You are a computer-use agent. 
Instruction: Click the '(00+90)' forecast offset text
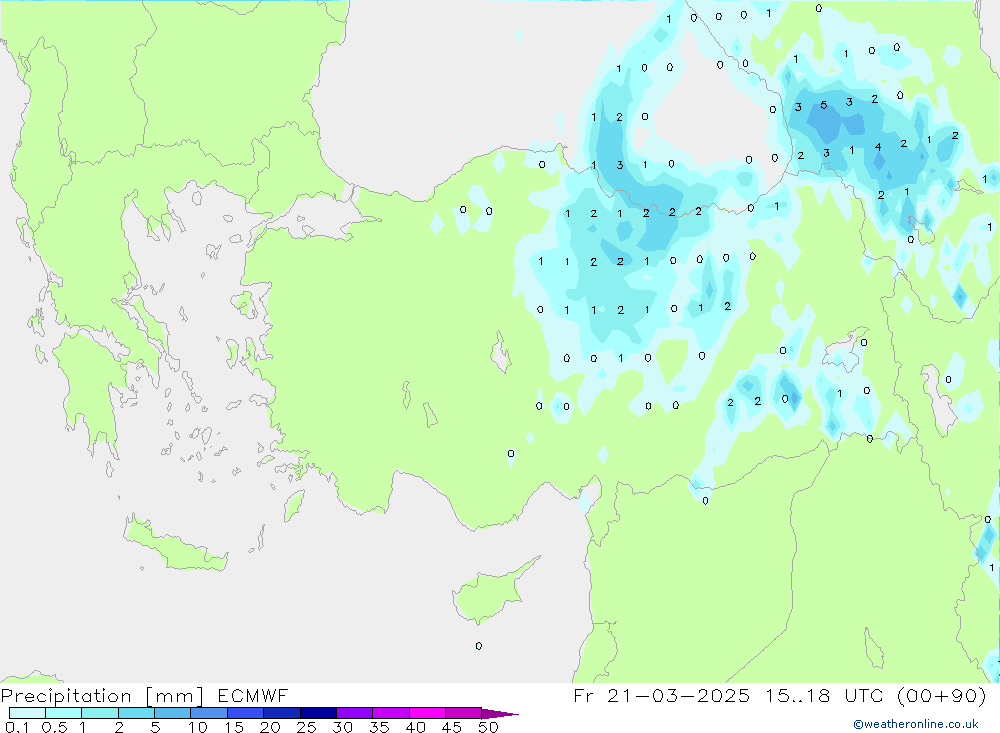click(942, 695)
